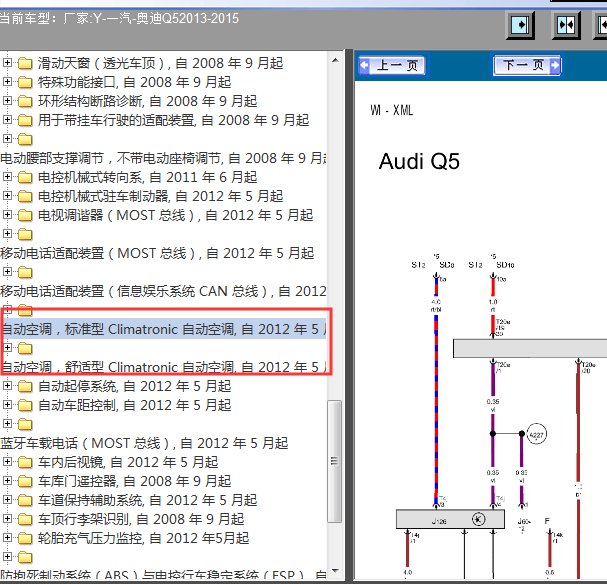Click the tree vertical scrollbar thumb
The width and height of the screenshot is (607, 584).
334,461
